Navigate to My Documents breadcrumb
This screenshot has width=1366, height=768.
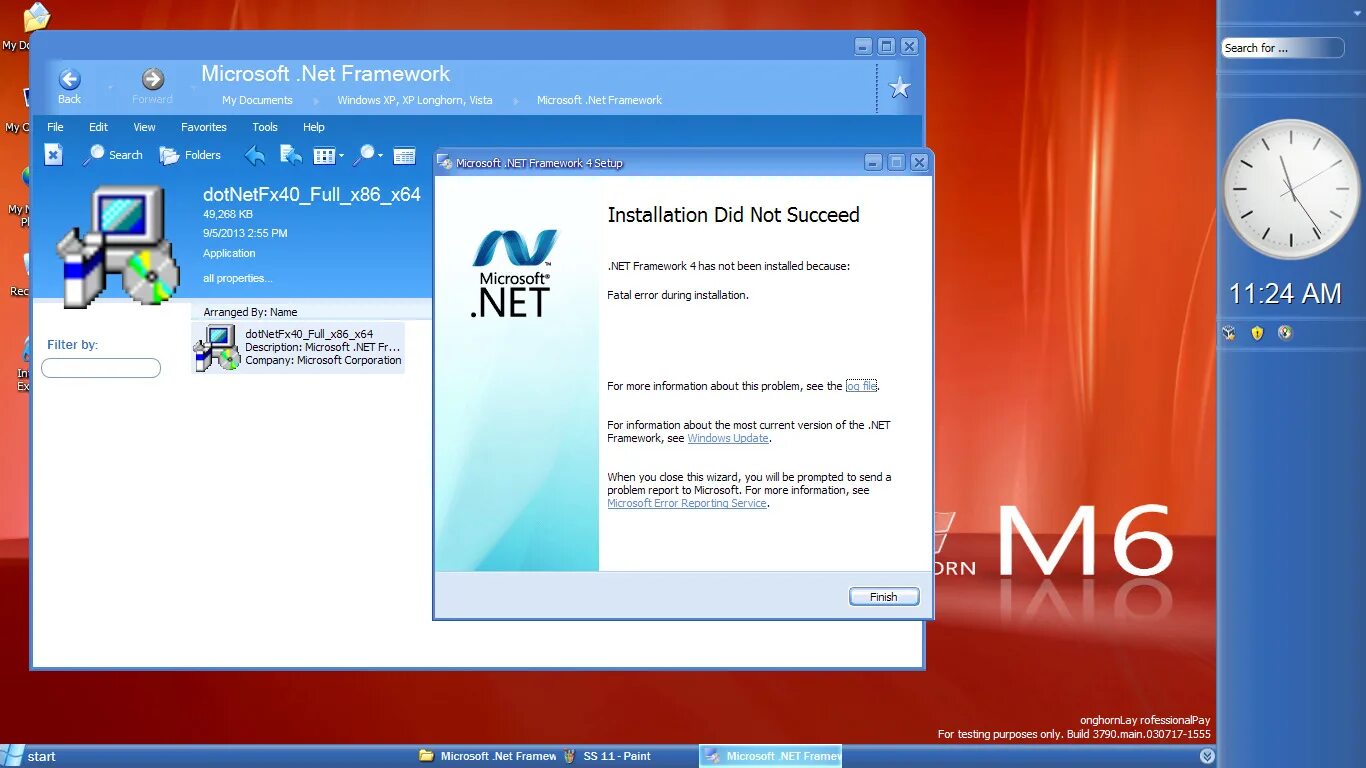[x=257, y=100]
